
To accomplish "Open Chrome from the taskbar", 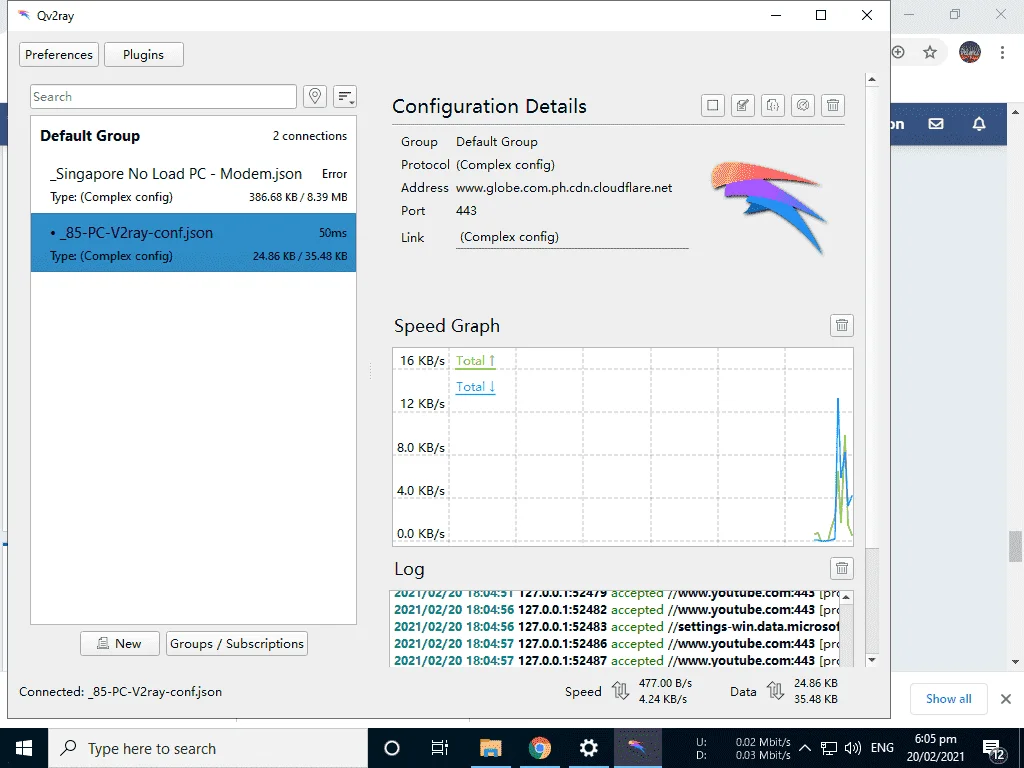I will tap(539, 748).
